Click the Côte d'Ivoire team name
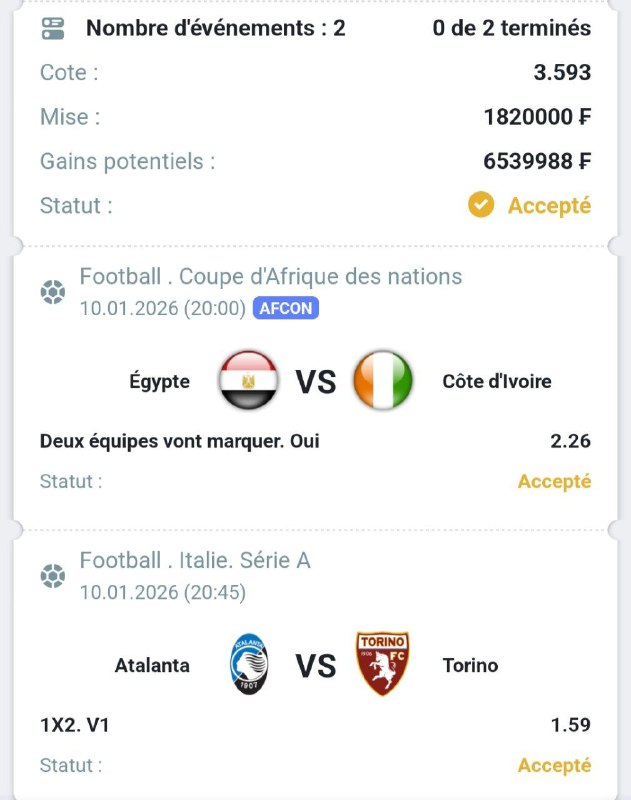631x800 pixels. click(497, 381)
